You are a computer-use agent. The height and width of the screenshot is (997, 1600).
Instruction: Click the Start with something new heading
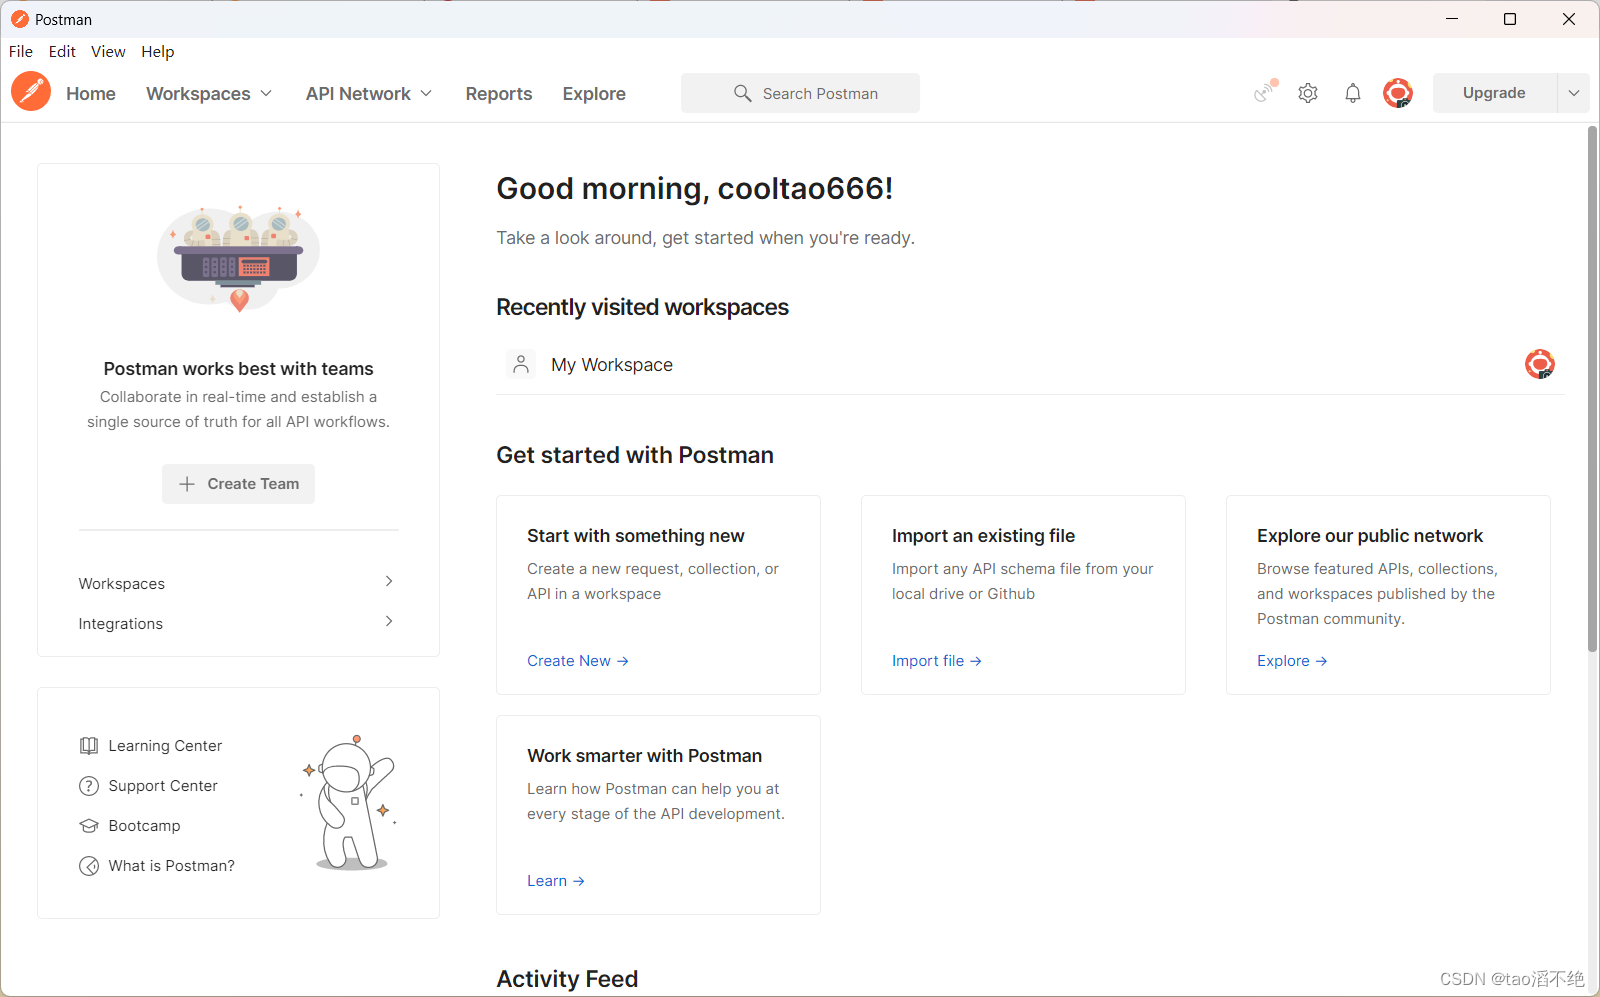click(x=636, y=536)
